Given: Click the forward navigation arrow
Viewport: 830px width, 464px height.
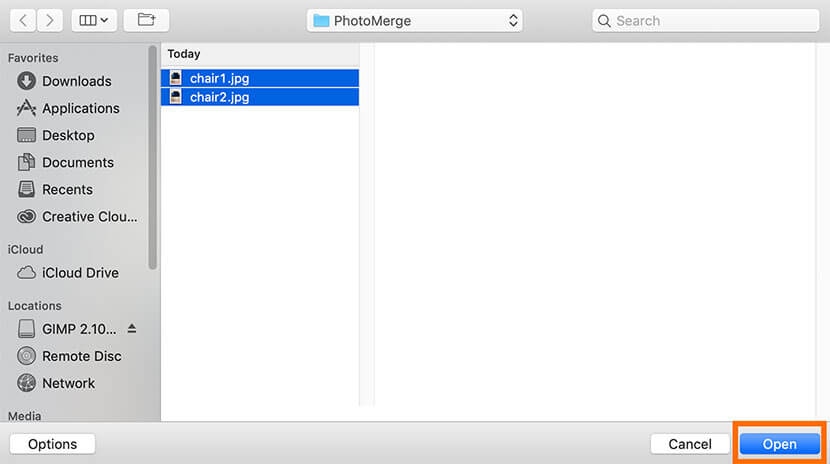Looking at the screenshot, I should point(50,20).
